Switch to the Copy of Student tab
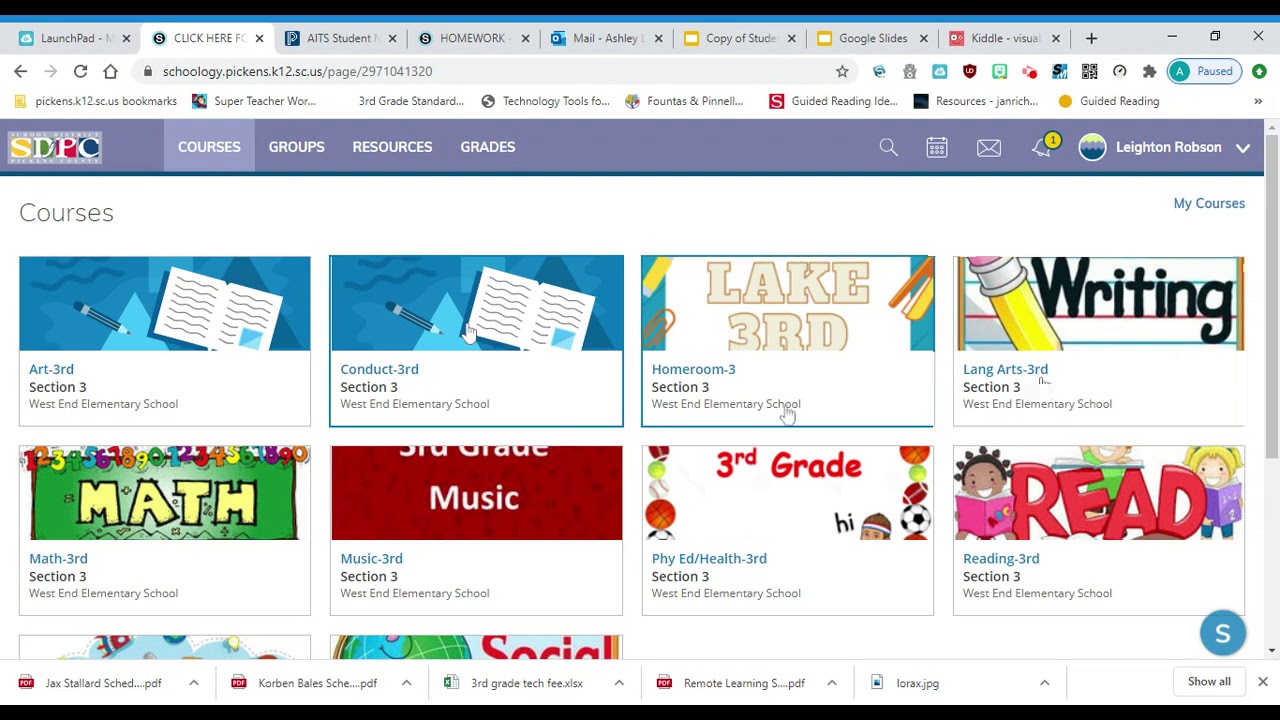 740,38
